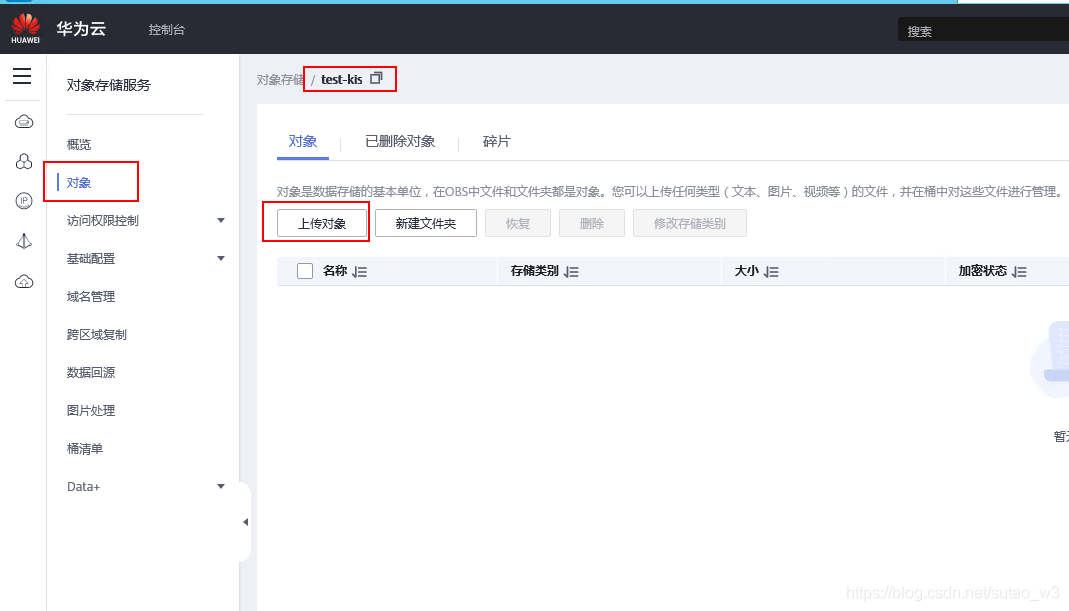
Task: Click the 上传对象 button
Action: point(322,223)
